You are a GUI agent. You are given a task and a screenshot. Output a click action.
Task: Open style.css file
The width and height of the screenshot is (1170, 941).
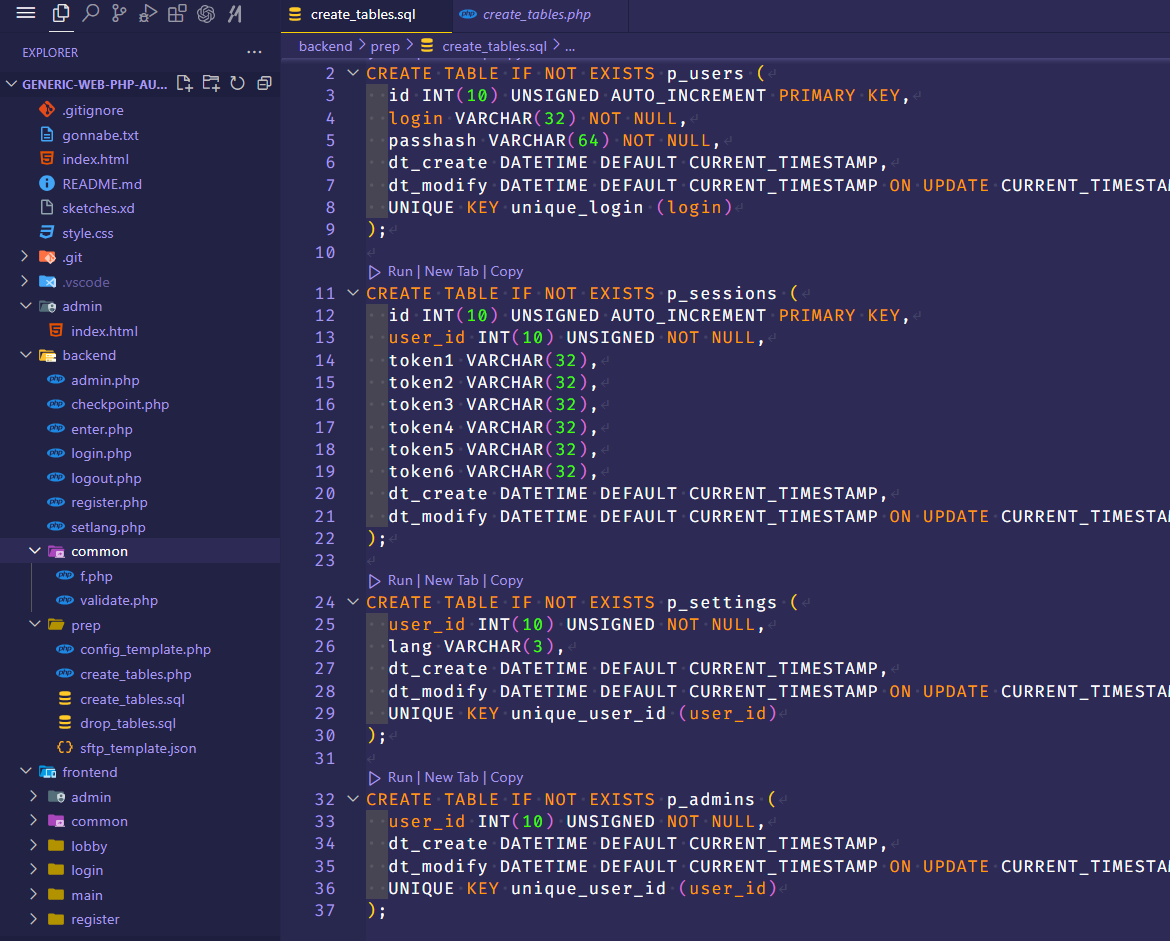pyautogui.click(x=87, y=233)
